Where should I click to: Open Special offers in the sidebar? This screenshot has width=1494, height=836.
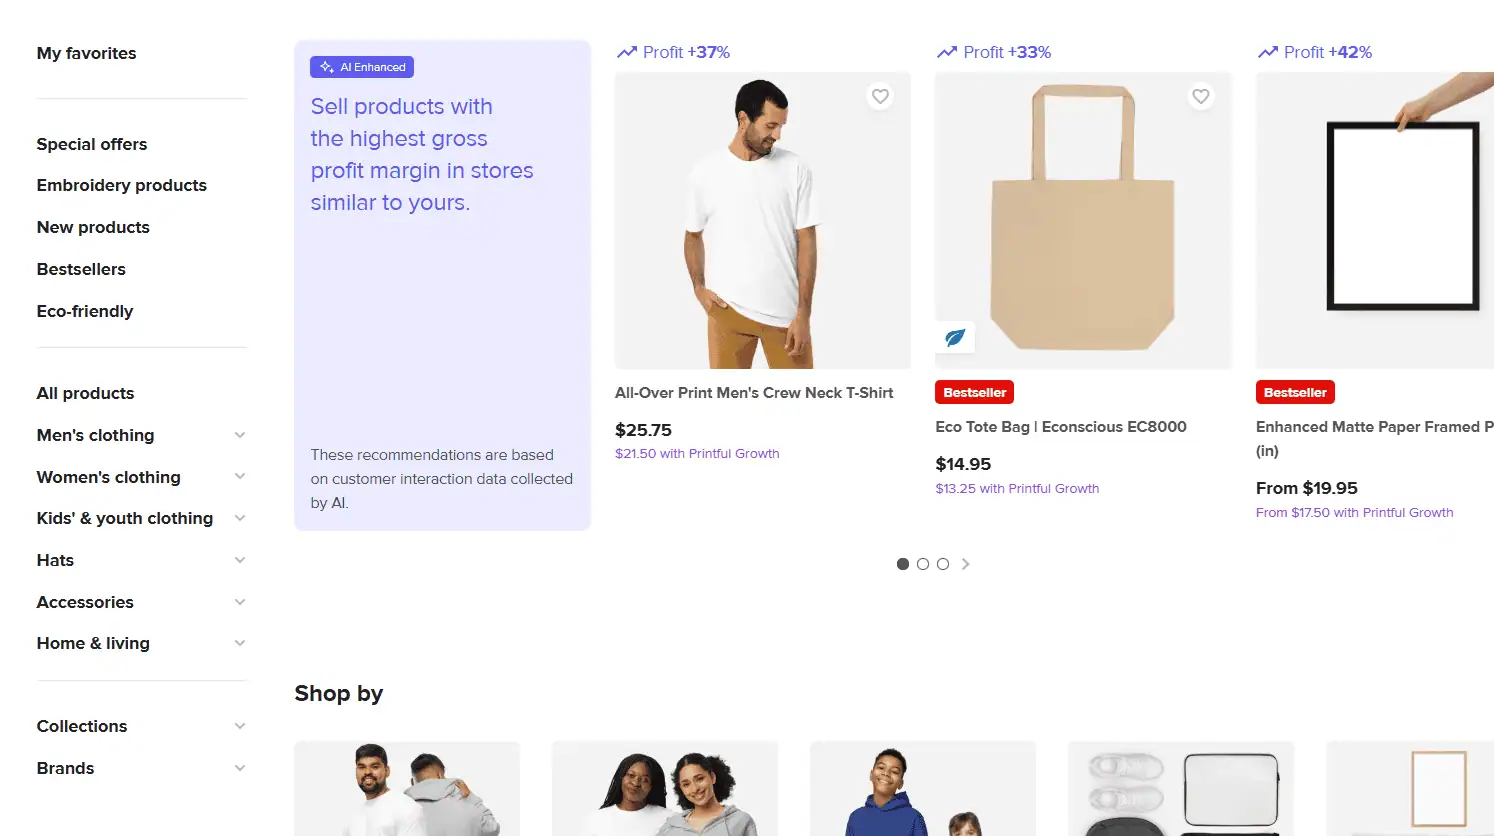(92, 144)
